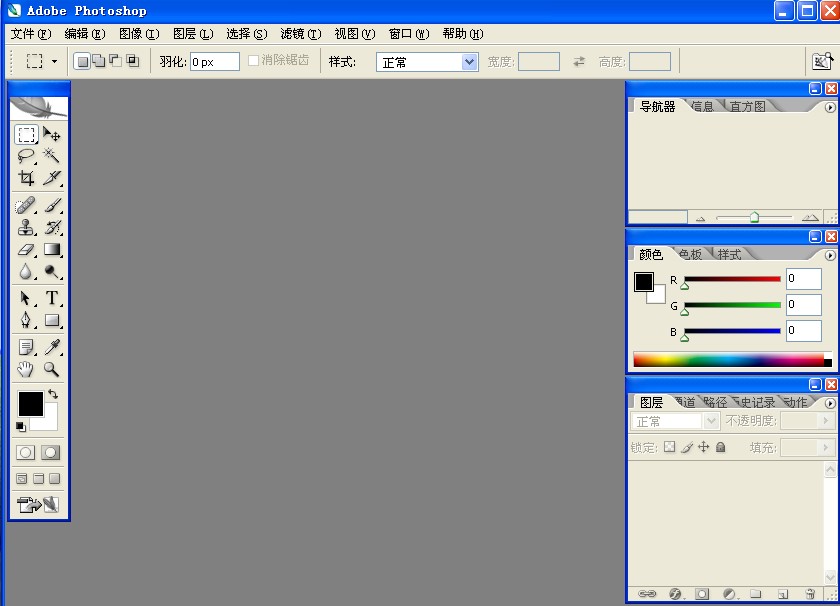Image resolution: width=840 pixels, height=606 pixels.
Task: Open the 滤镜 menu
Action: point(301,34)
